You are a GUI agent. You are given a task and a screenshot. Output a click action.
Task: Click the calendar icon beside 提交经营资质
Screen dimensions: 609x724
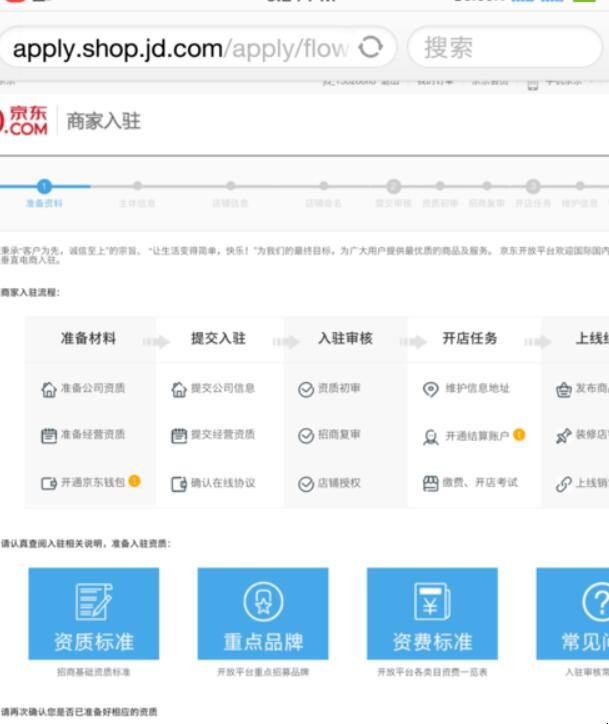[x=179, y=435]
